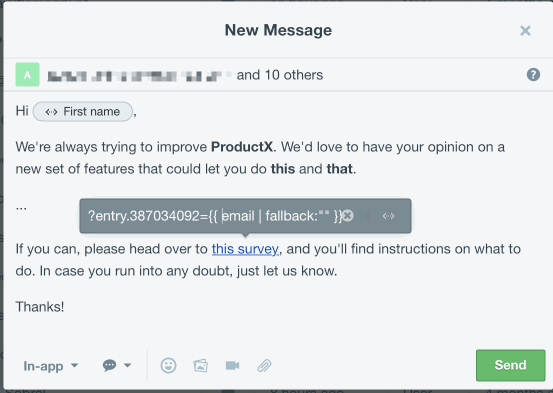Insert an image using the picture icon
Viewport: 553px width, 393px height.
200,366
